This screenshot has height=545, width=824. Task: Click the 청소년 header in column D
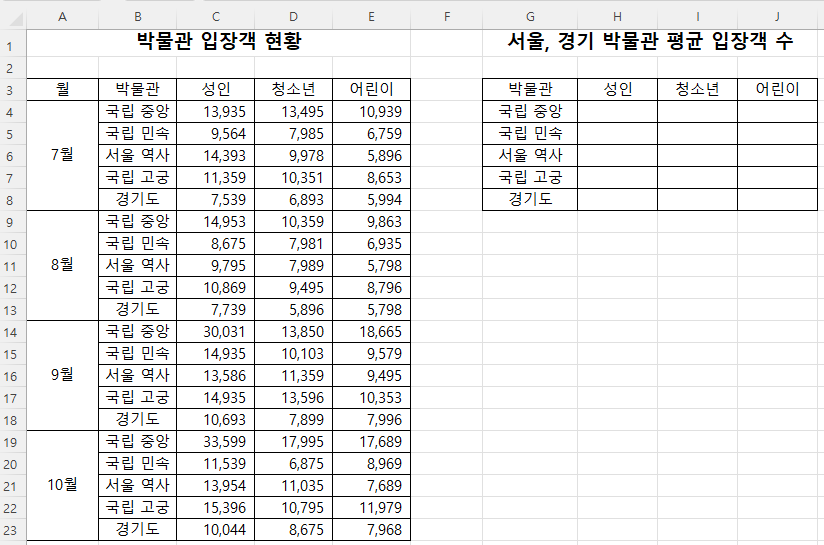coord(293,89)
